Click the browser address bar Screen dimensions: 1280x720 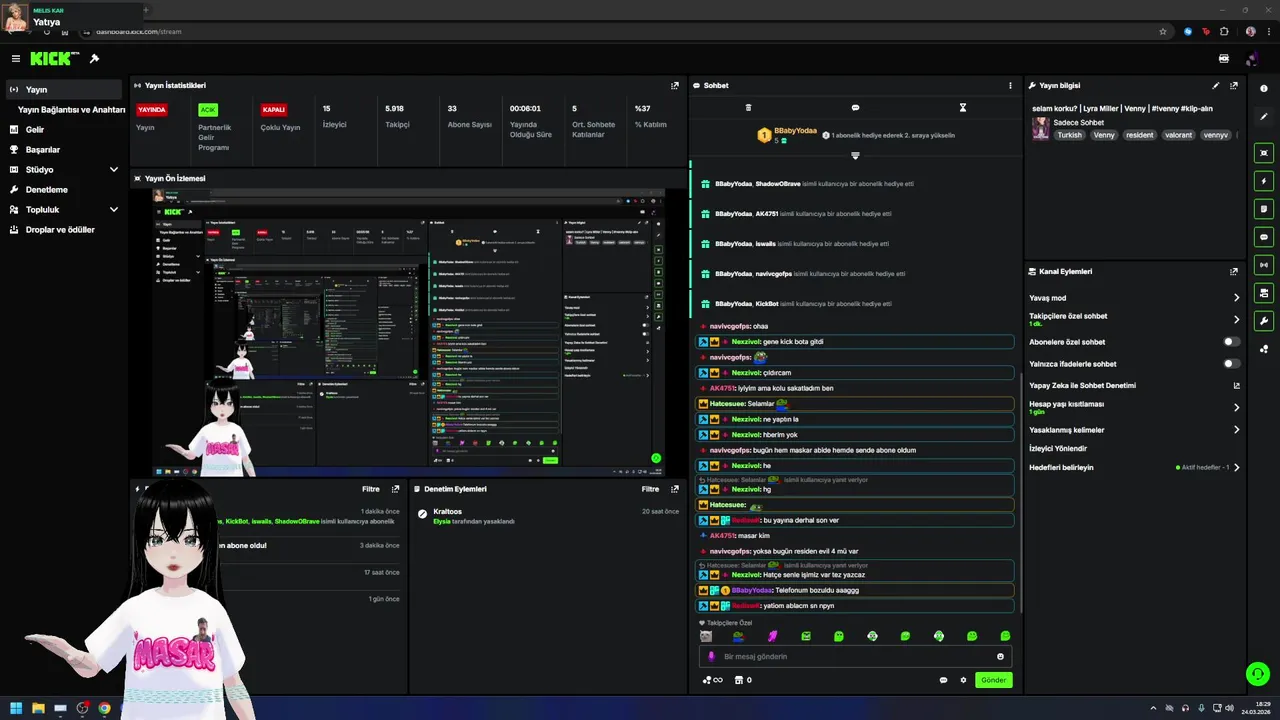pos(620,32)
